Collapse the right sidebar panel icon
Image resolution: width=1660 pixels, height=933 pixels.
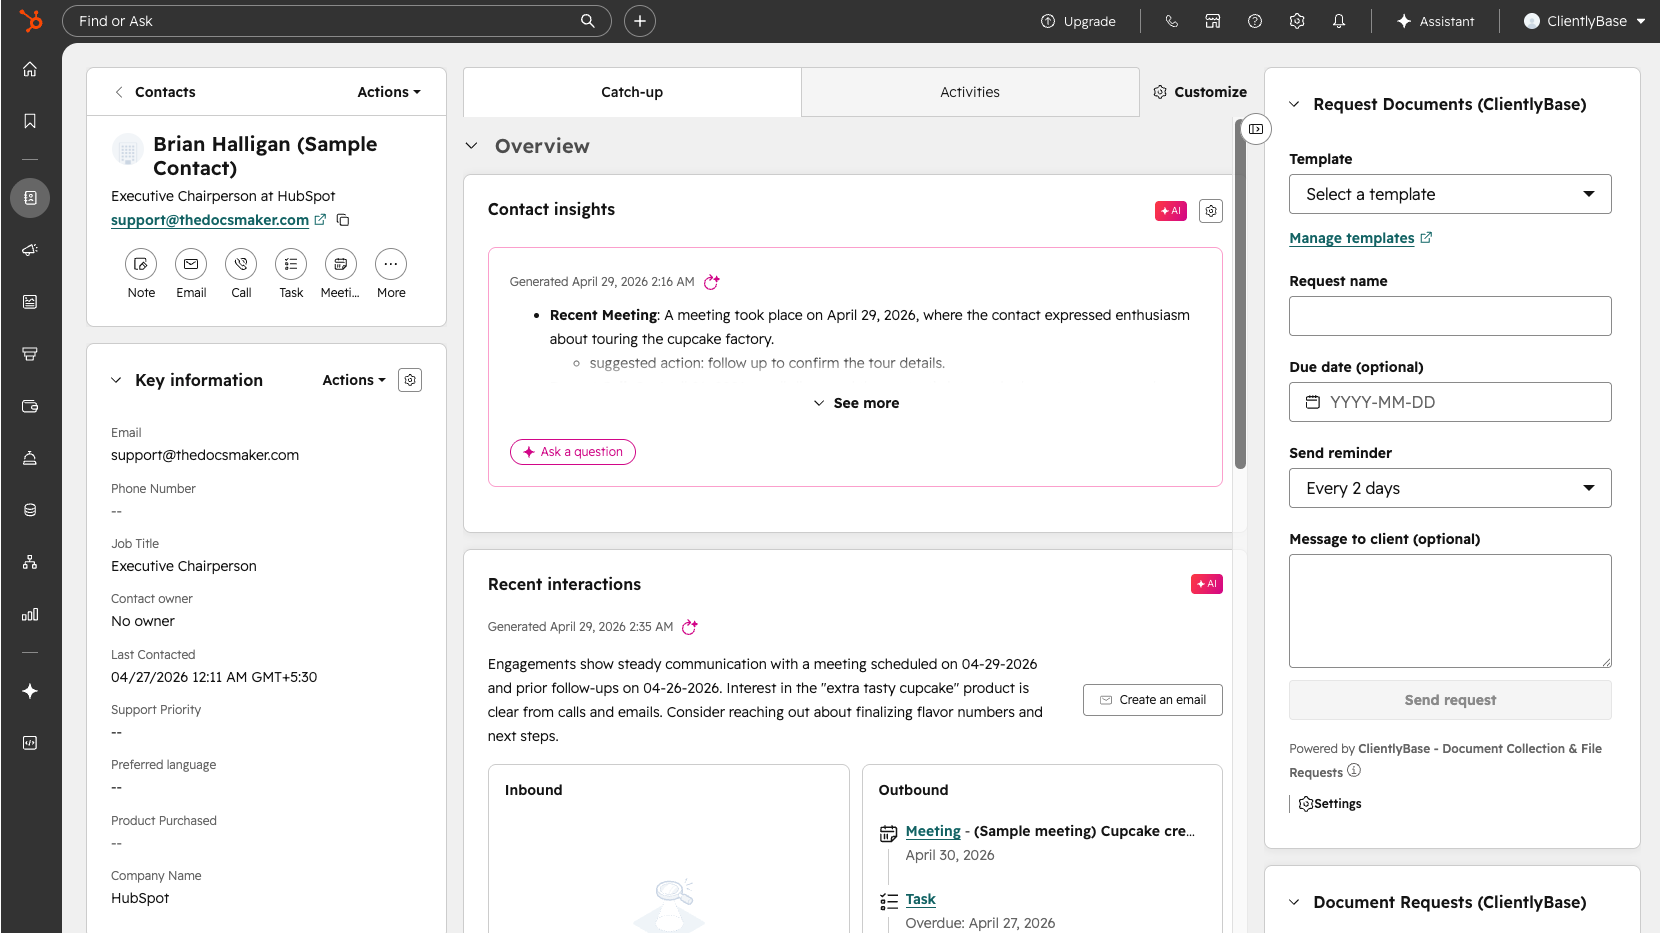pos(1256,129)
